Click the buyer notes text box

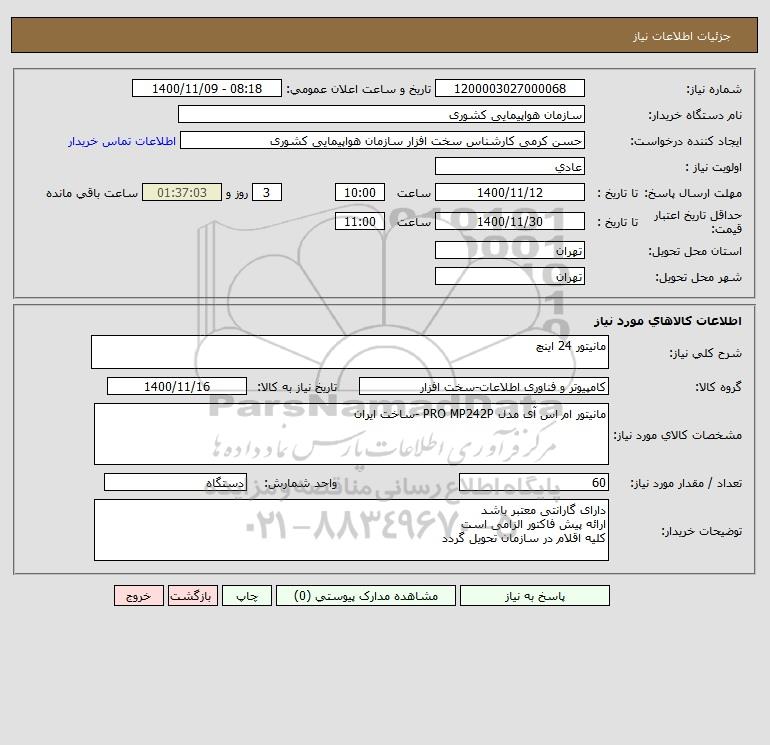point(351,530)
